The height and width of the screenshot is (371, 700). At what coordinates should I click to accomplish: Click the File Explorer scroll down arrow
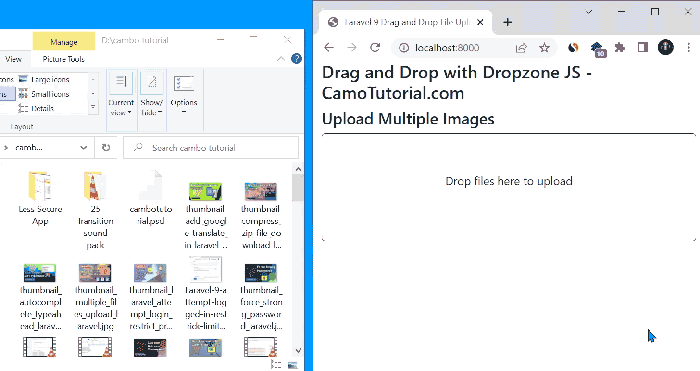click(298, 351)
